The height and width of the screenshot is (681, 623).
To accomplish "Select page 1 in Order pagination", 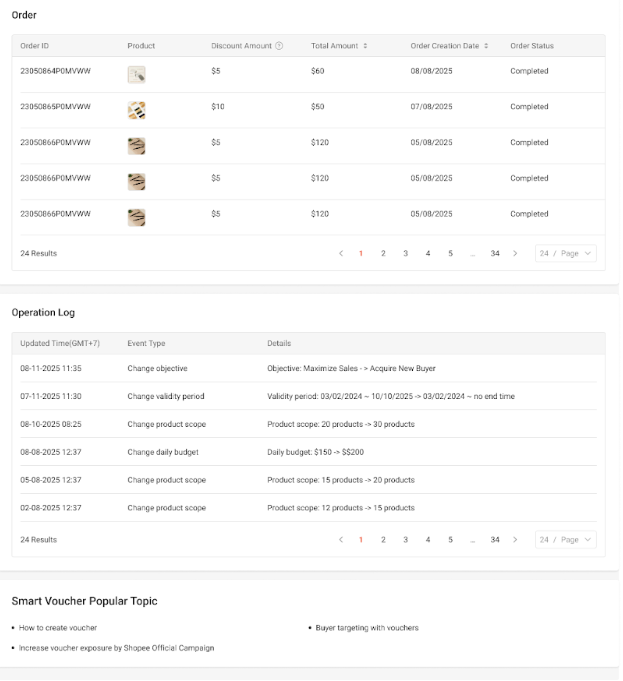I will point(361,253).
